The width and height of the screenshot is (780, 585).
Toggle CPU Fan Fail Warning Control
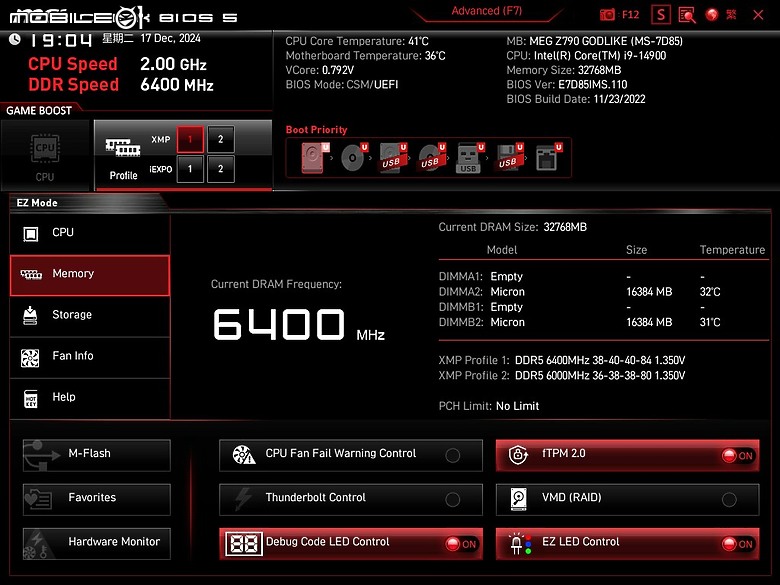[x=351, y=455]
